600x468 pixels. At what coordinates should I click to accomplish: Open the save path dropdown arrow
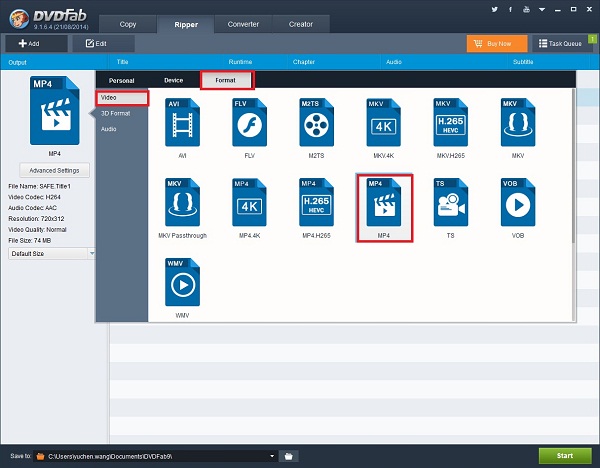272,456
